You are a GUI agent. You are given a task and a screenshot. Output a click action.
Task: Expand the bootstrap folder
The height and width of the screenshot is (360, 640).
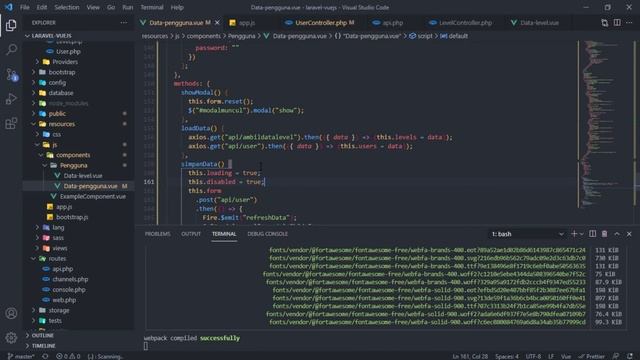click(x=62, y=72)
